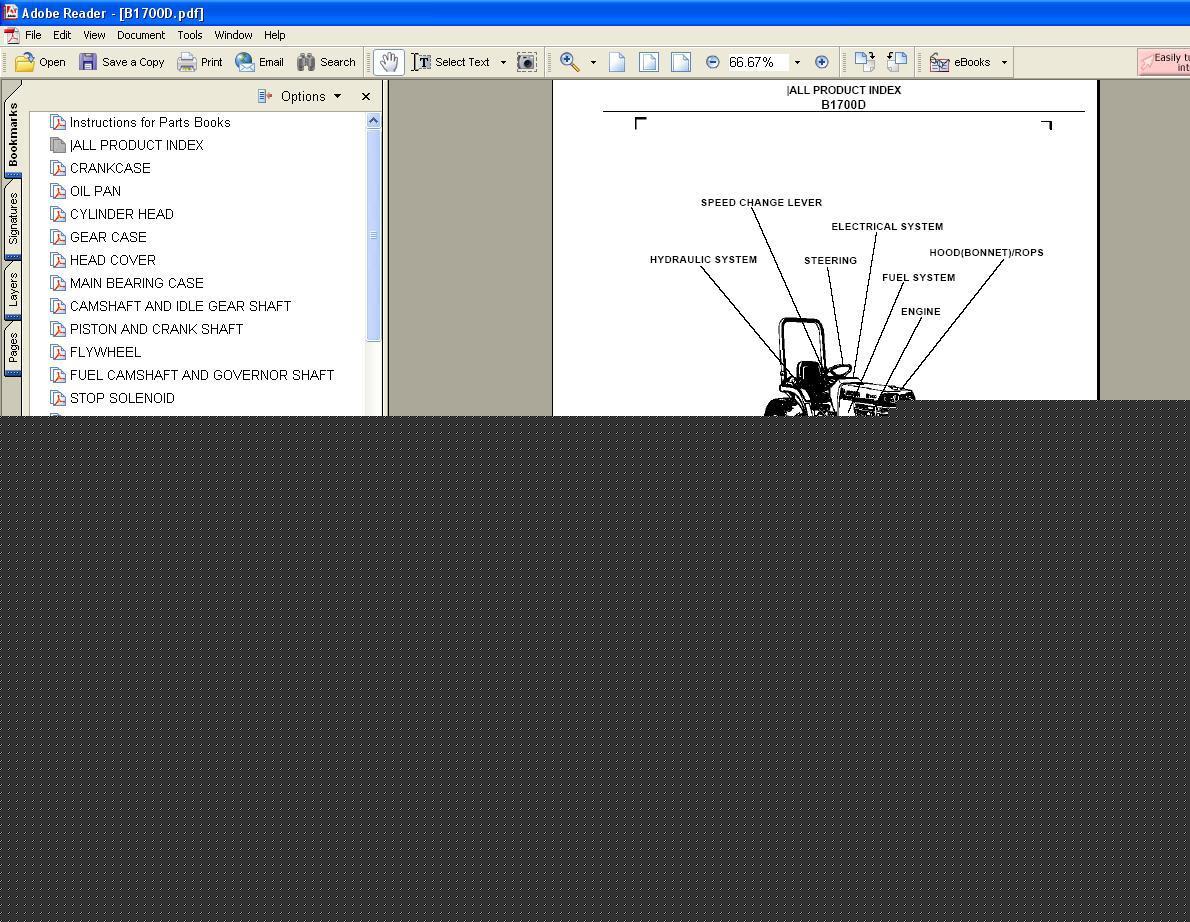
Task: Click the Zoom In magnifier tool
Action: pyautogui.click(x=570, y=62)
